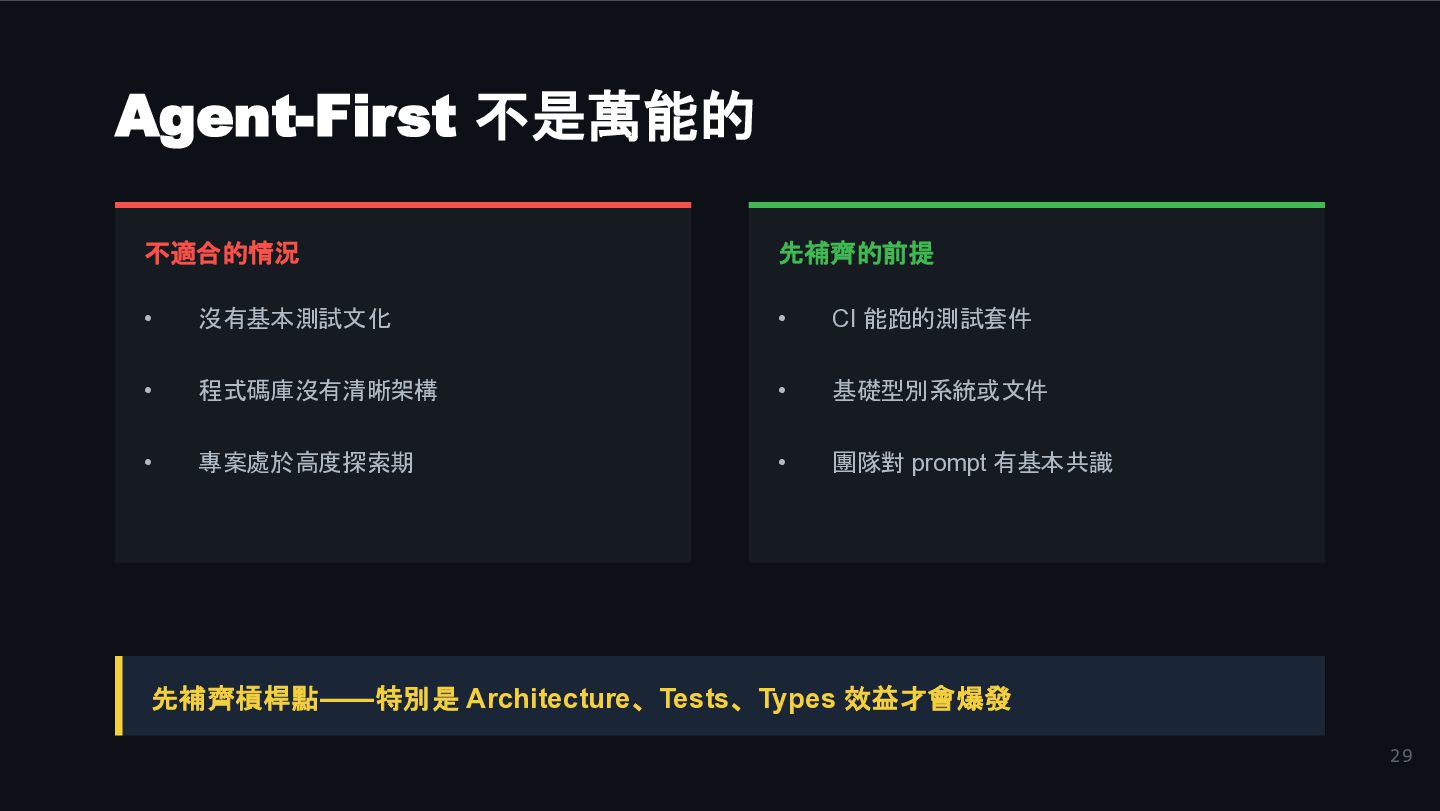Click the bullet dot before '專案處於高度探索期'
Image resolution: width=1440 pixels, height=811 pixels.
(x=148, y=463)
